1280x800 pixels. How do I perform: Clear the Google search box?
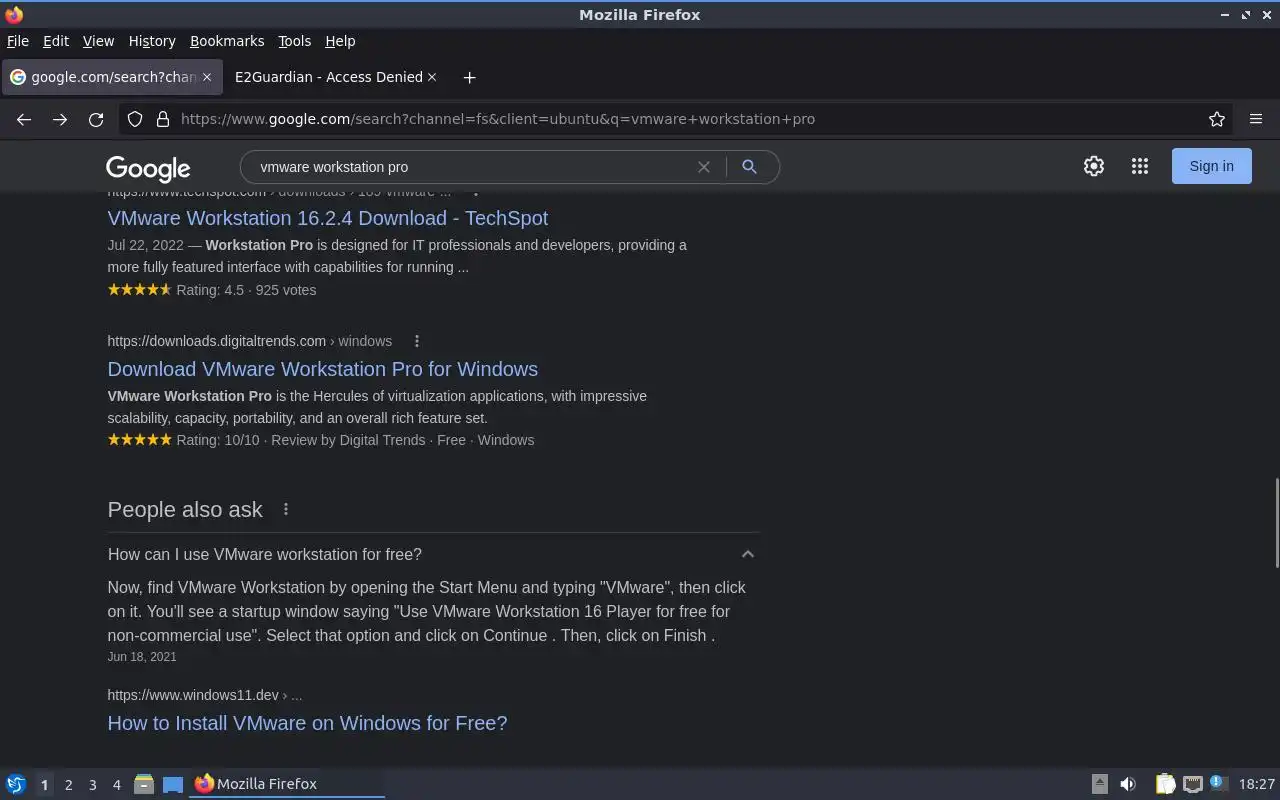click(x=704, y=167)
